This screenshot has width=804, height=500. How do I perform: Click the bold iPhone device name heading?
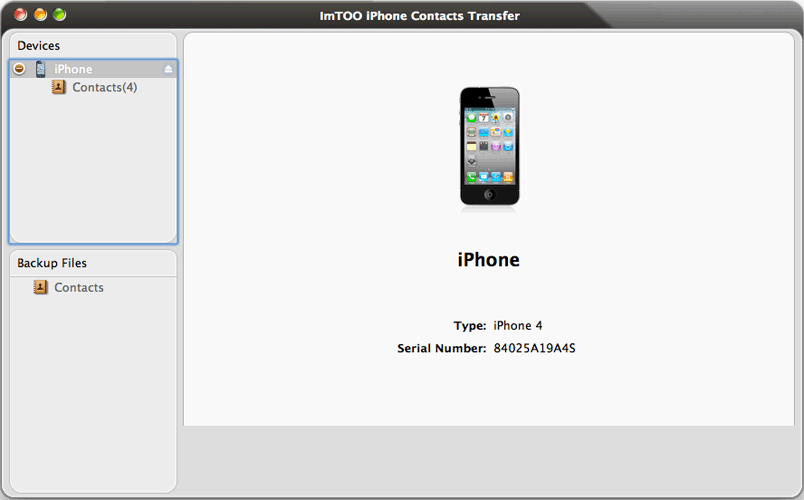coord(489,260)
